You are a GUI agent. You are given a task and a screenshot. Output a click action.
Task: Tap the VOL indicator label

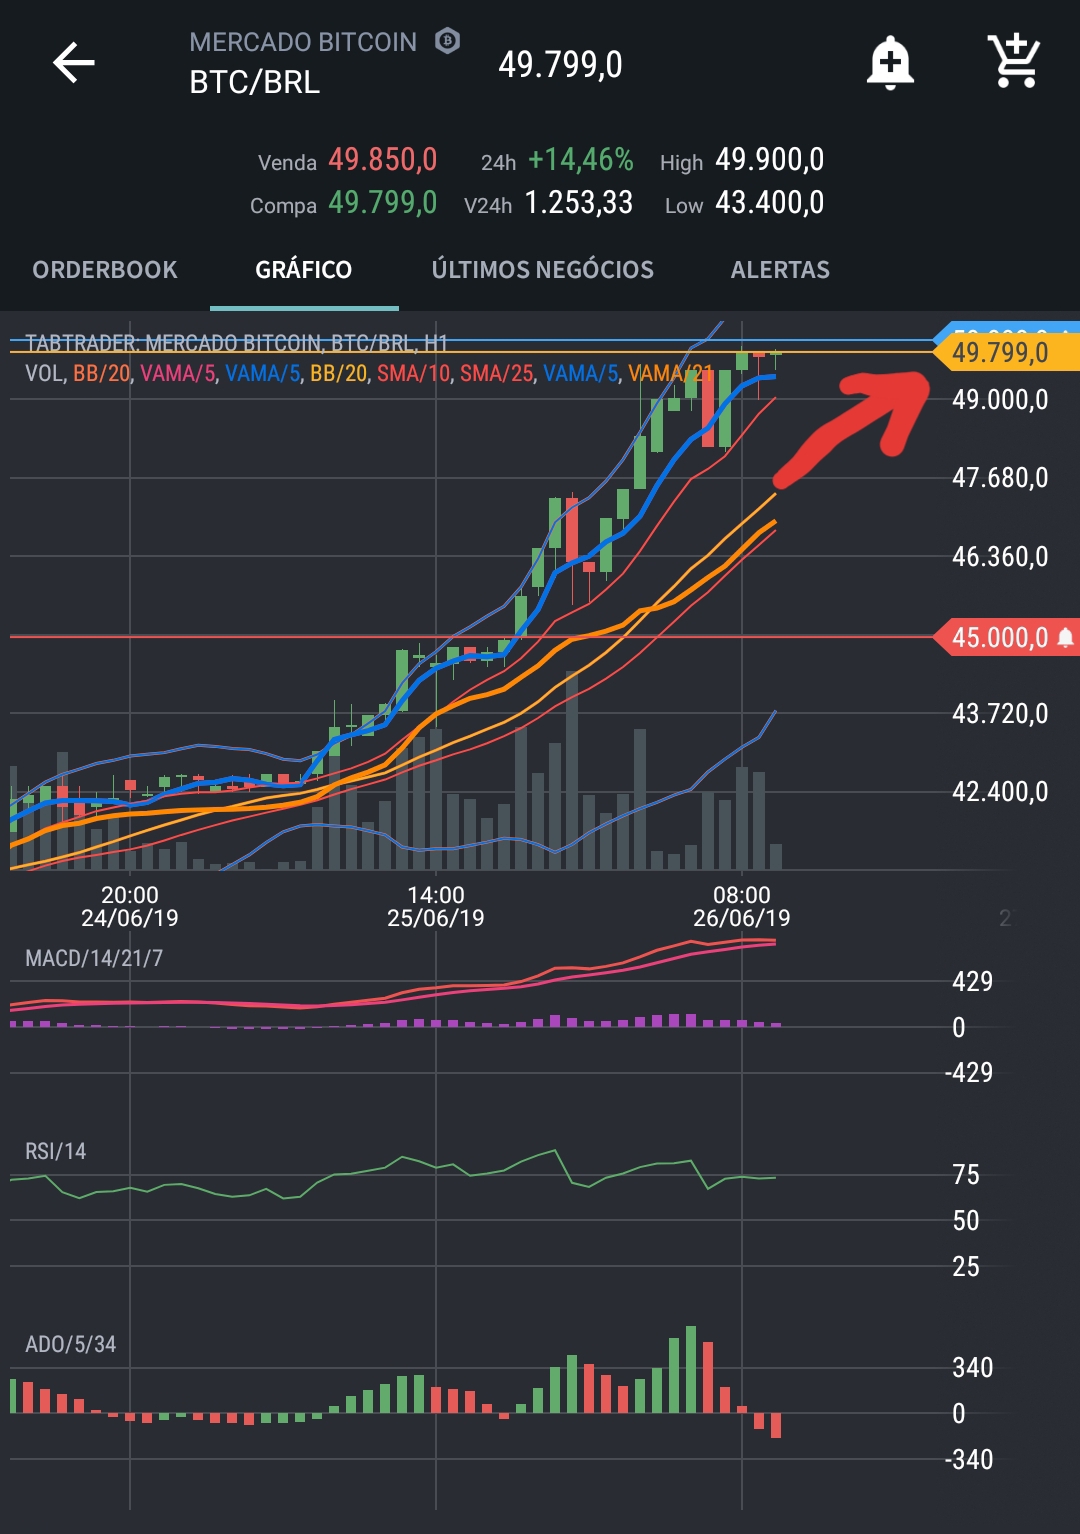(44, 374)
